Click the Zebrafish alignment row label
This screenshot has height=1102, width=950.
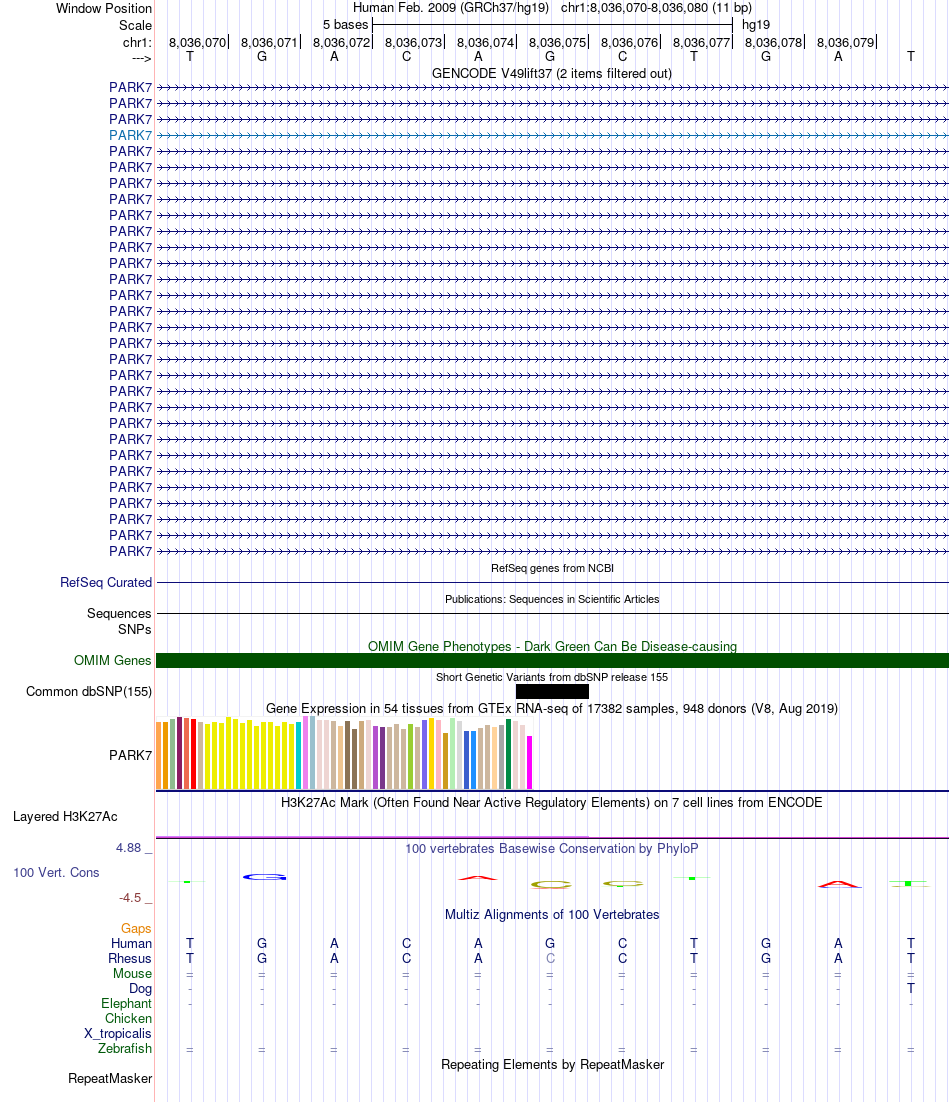(125, 1048)
